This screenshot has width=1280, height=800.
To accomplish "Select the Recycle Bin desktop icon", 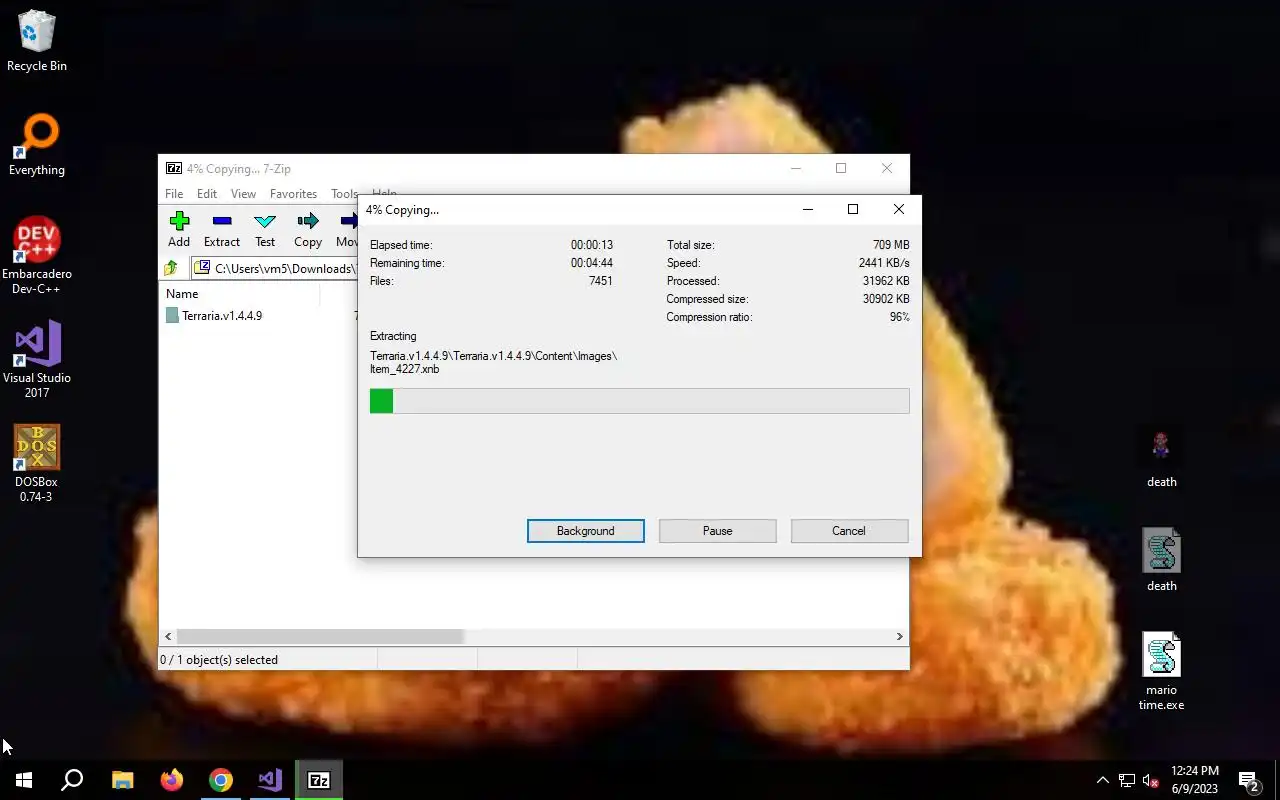I will (x=37, y=41).
